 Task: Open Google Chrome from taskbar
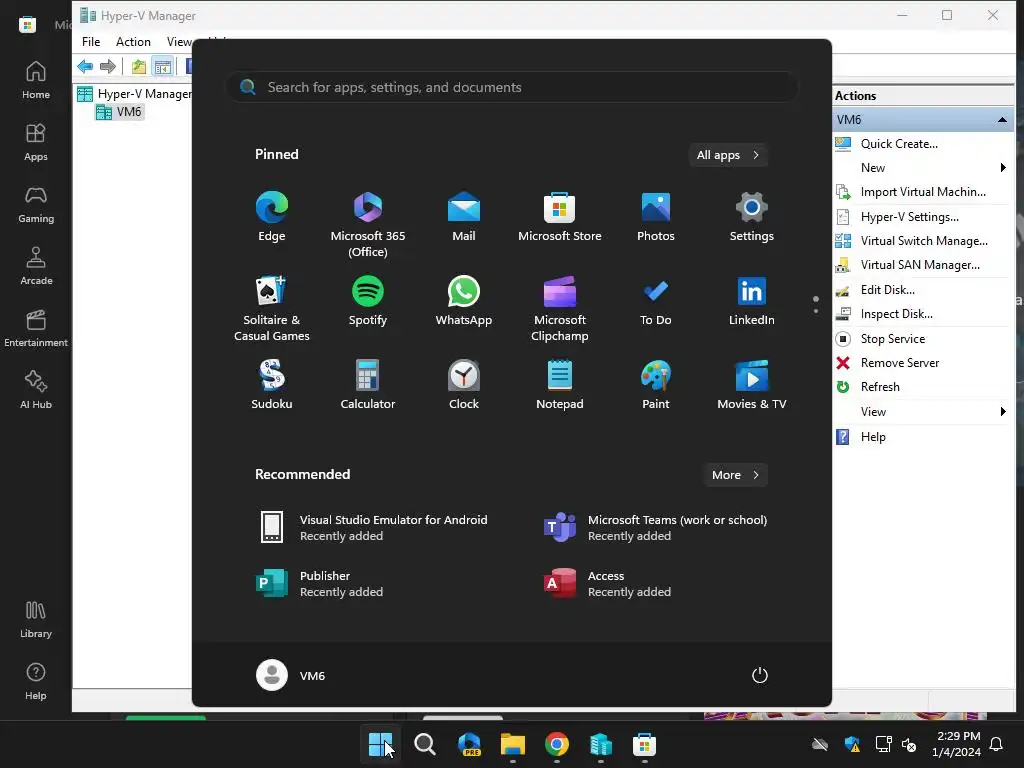click(556, 744)
